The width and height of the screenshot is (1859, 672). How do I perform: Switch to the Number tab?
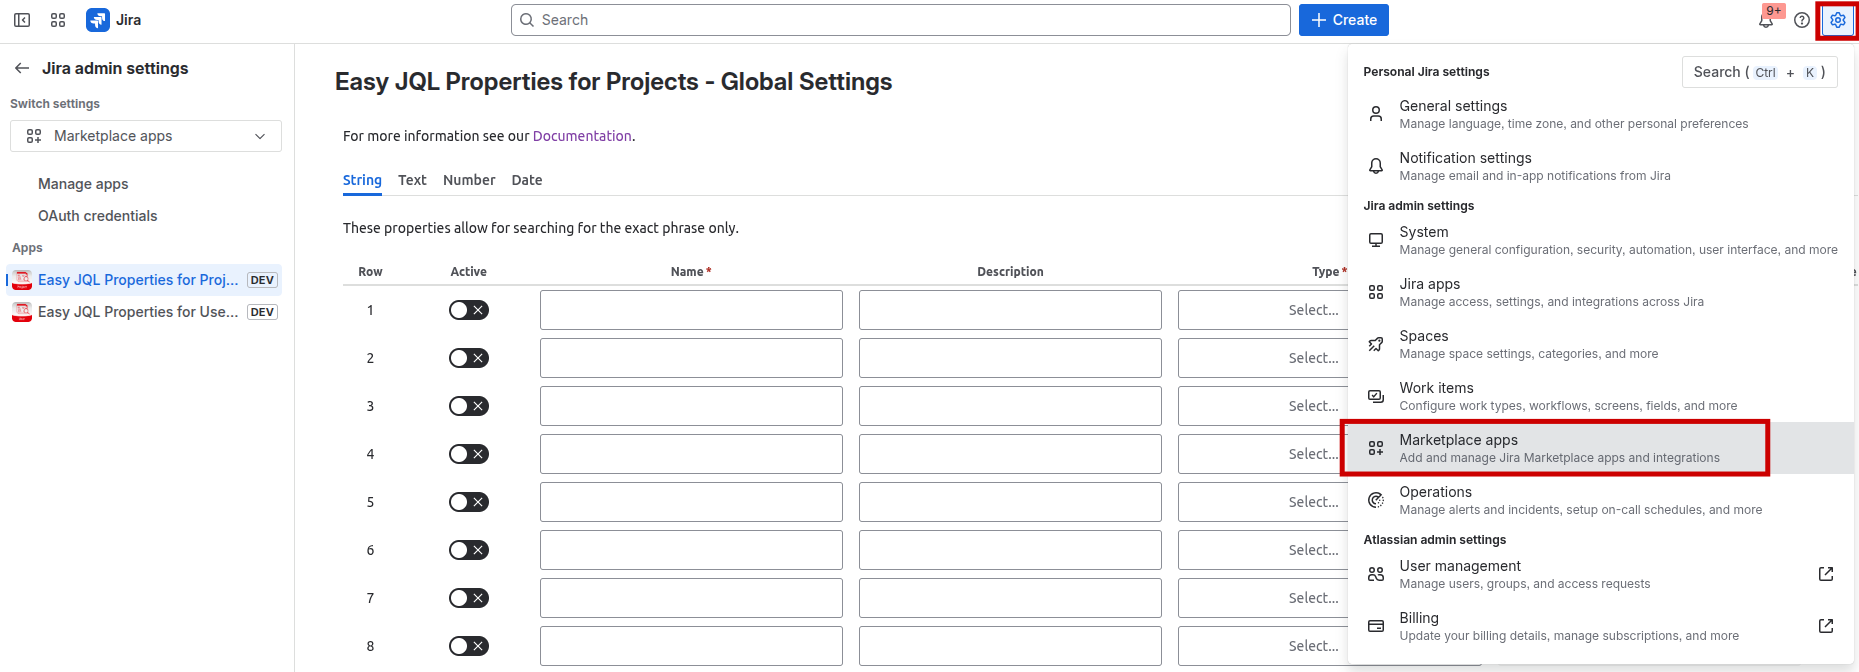(469, 180)
